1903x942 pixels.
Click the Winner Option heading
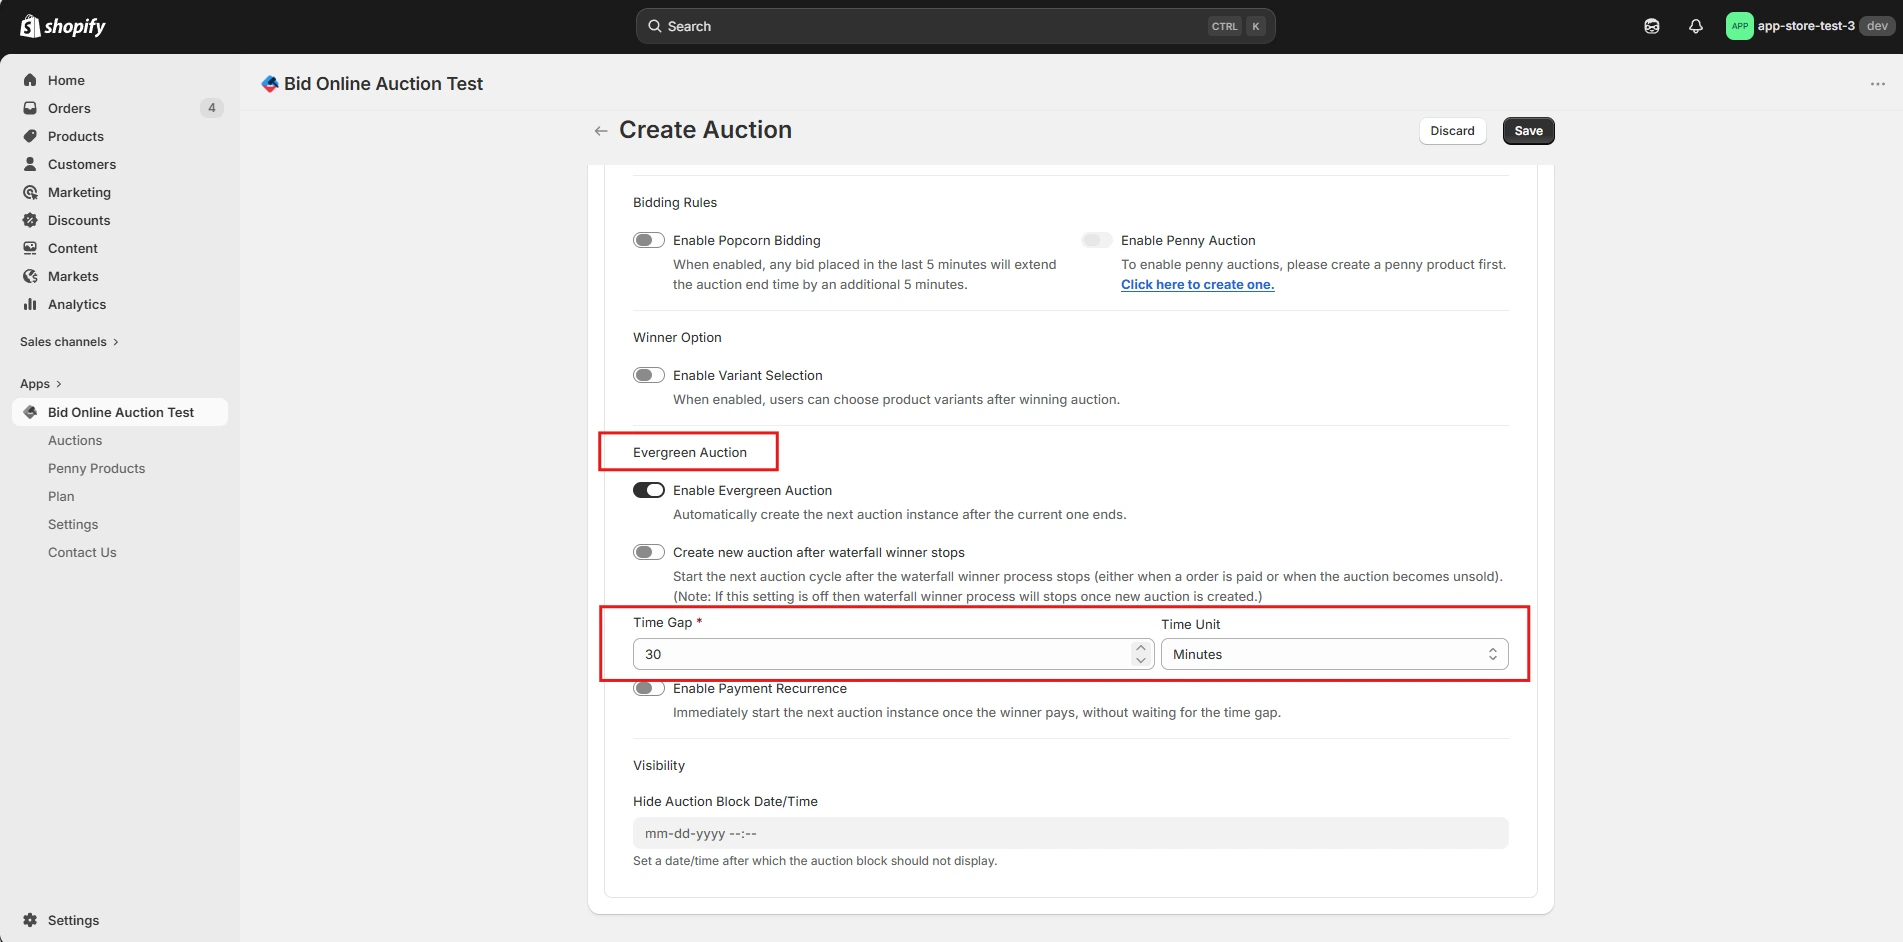click(677, 338)
